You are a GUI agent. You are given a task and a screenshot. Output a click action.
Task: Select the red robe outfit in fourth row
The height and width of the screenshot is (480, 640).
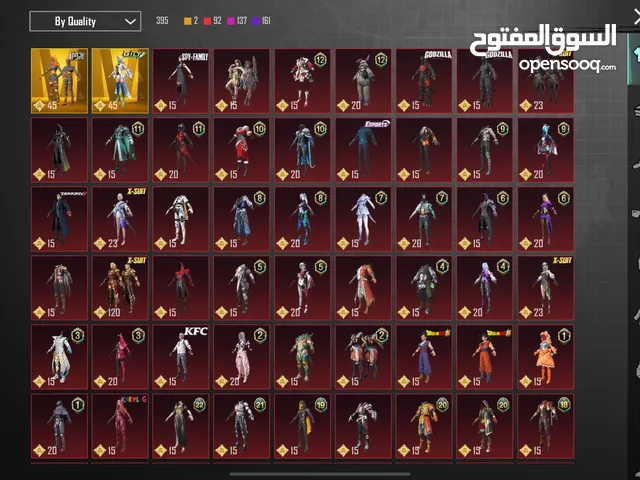[x=363, y=288]
